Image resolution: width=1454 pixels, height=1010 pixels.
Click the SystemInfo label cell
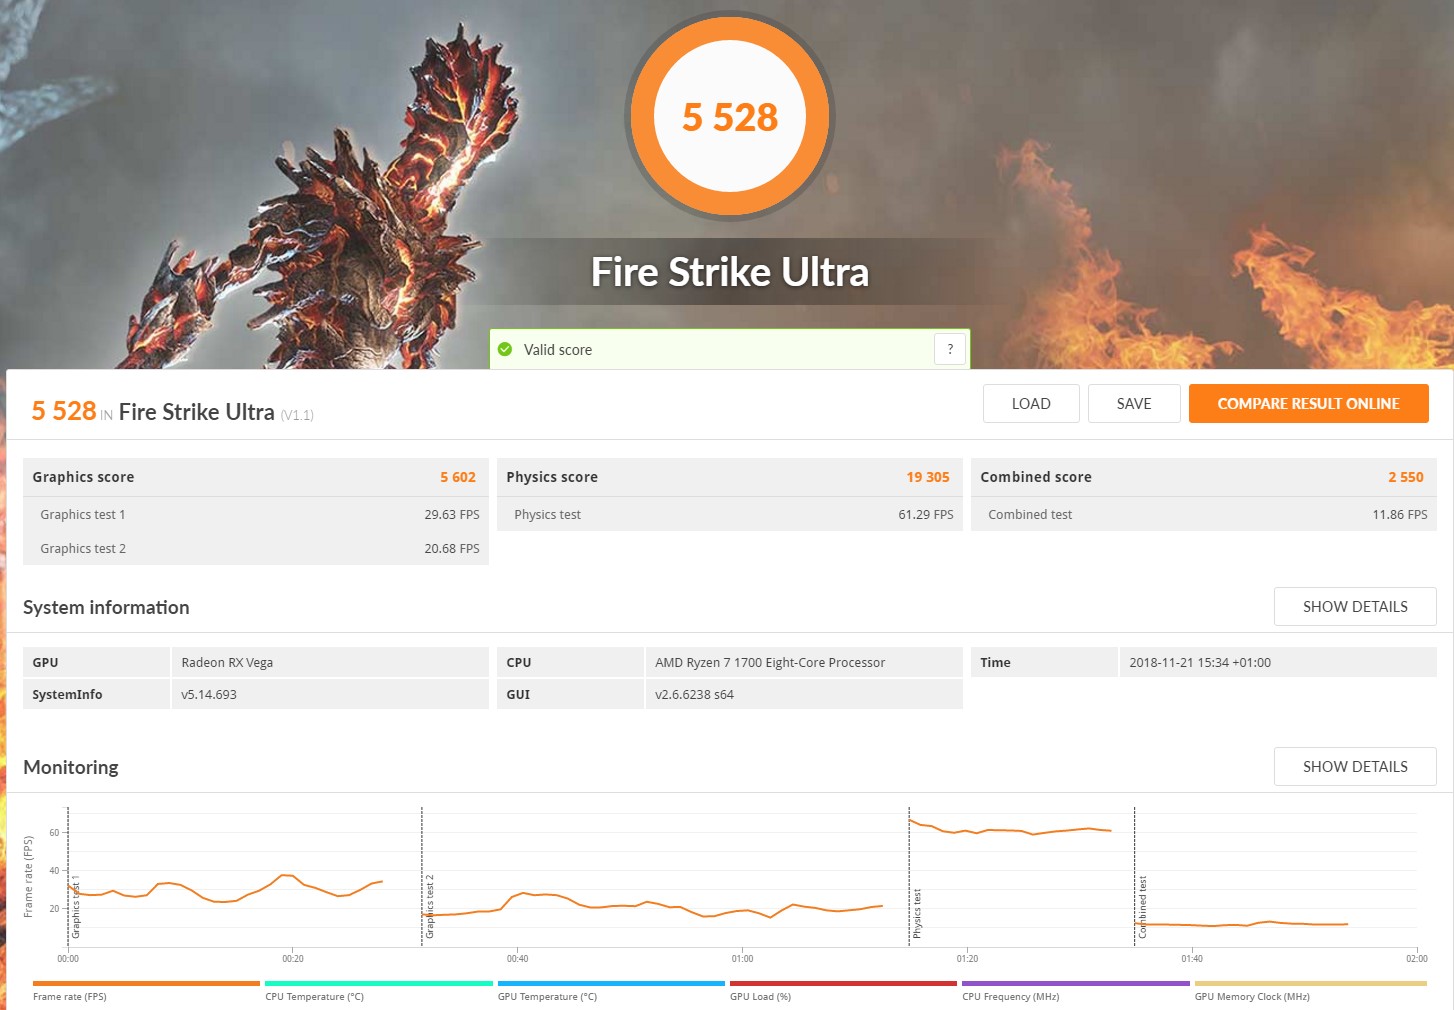pyautogui.click(x=96, y=694)
